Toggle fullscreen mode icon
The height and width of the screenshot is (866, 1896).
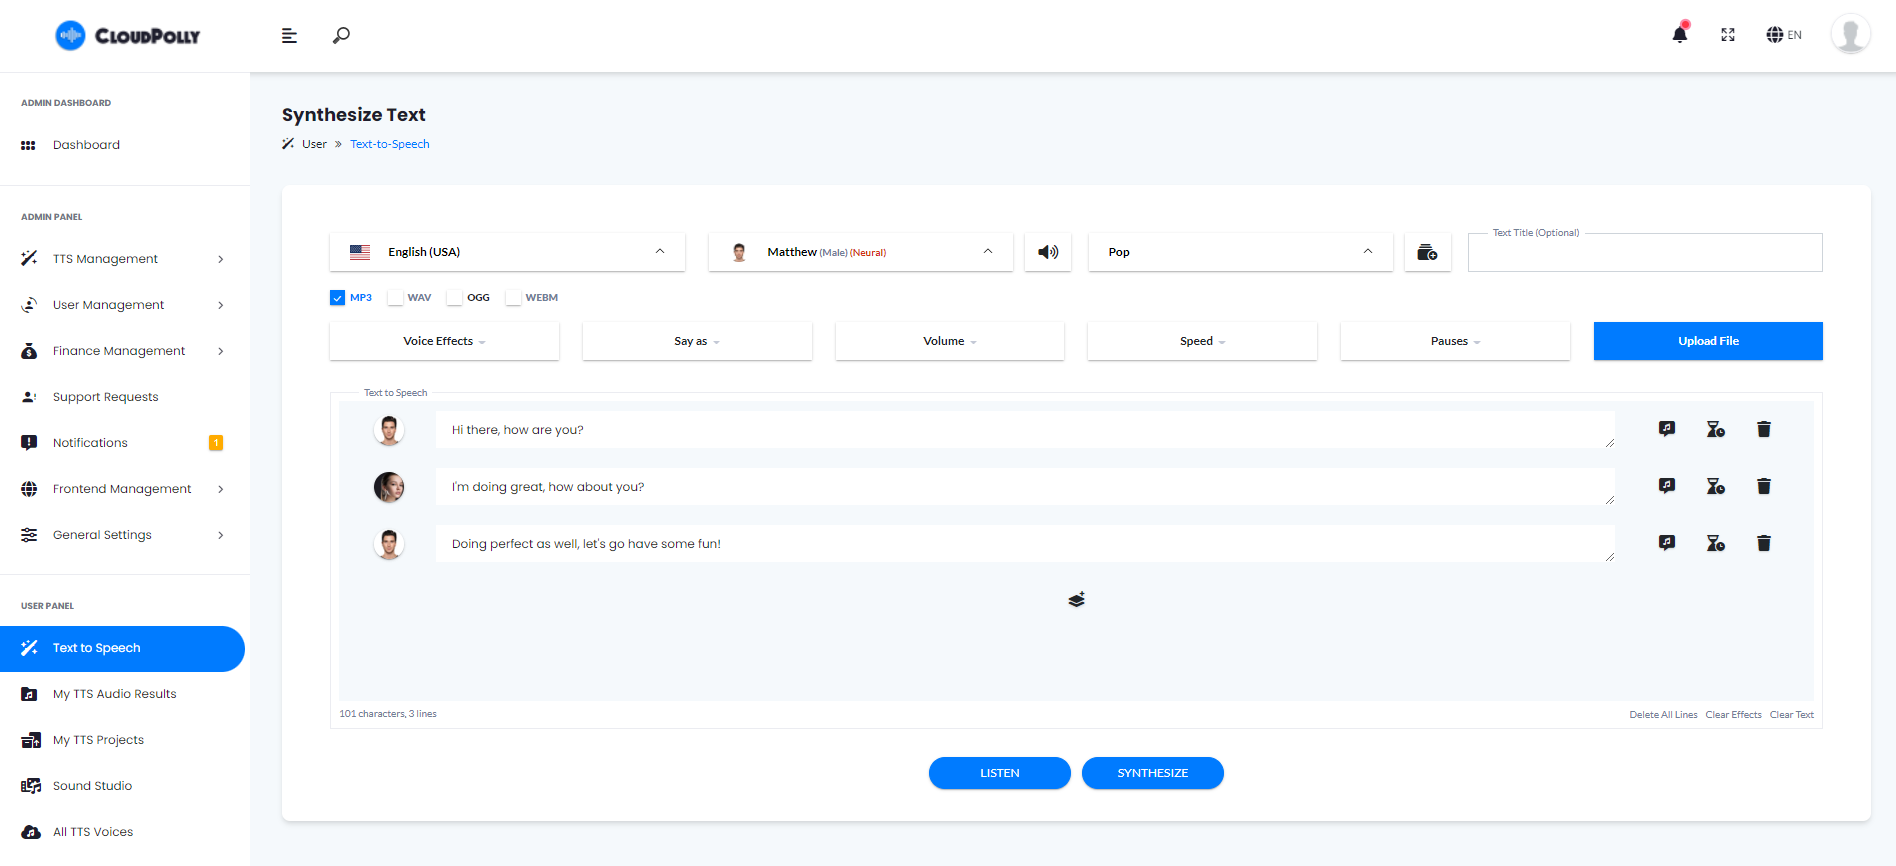[x=1728, y=35]
